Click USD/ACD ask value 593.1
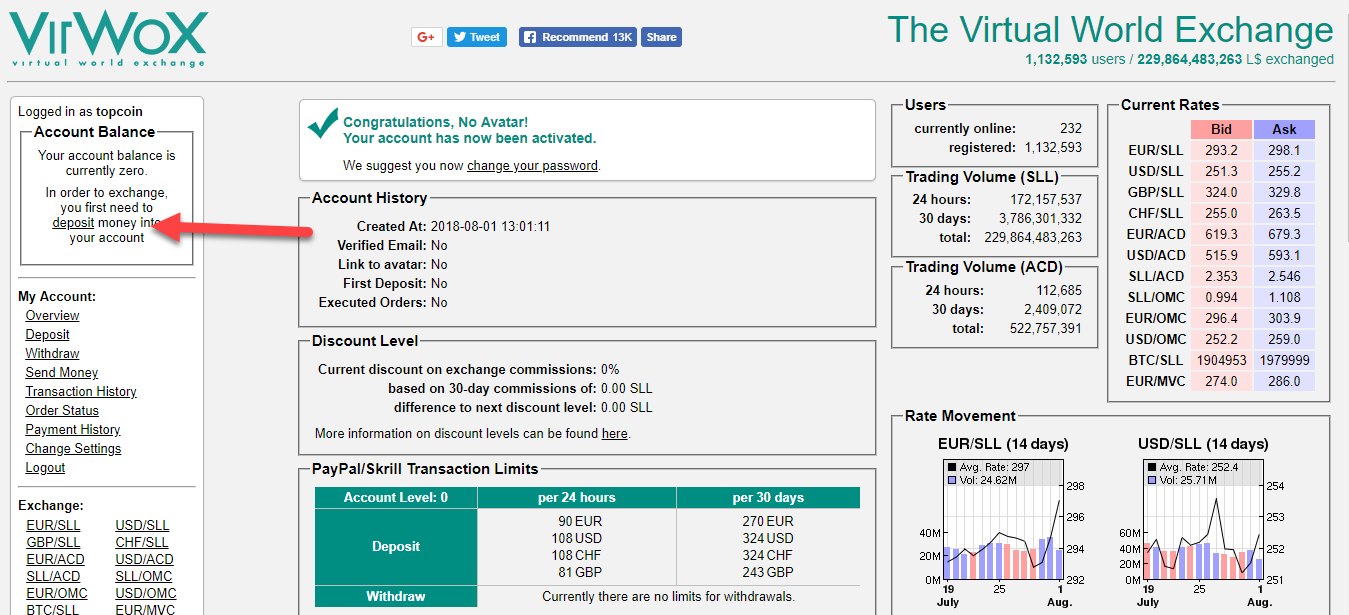This screenshot has height=615, width=1349. (1284, 255)
